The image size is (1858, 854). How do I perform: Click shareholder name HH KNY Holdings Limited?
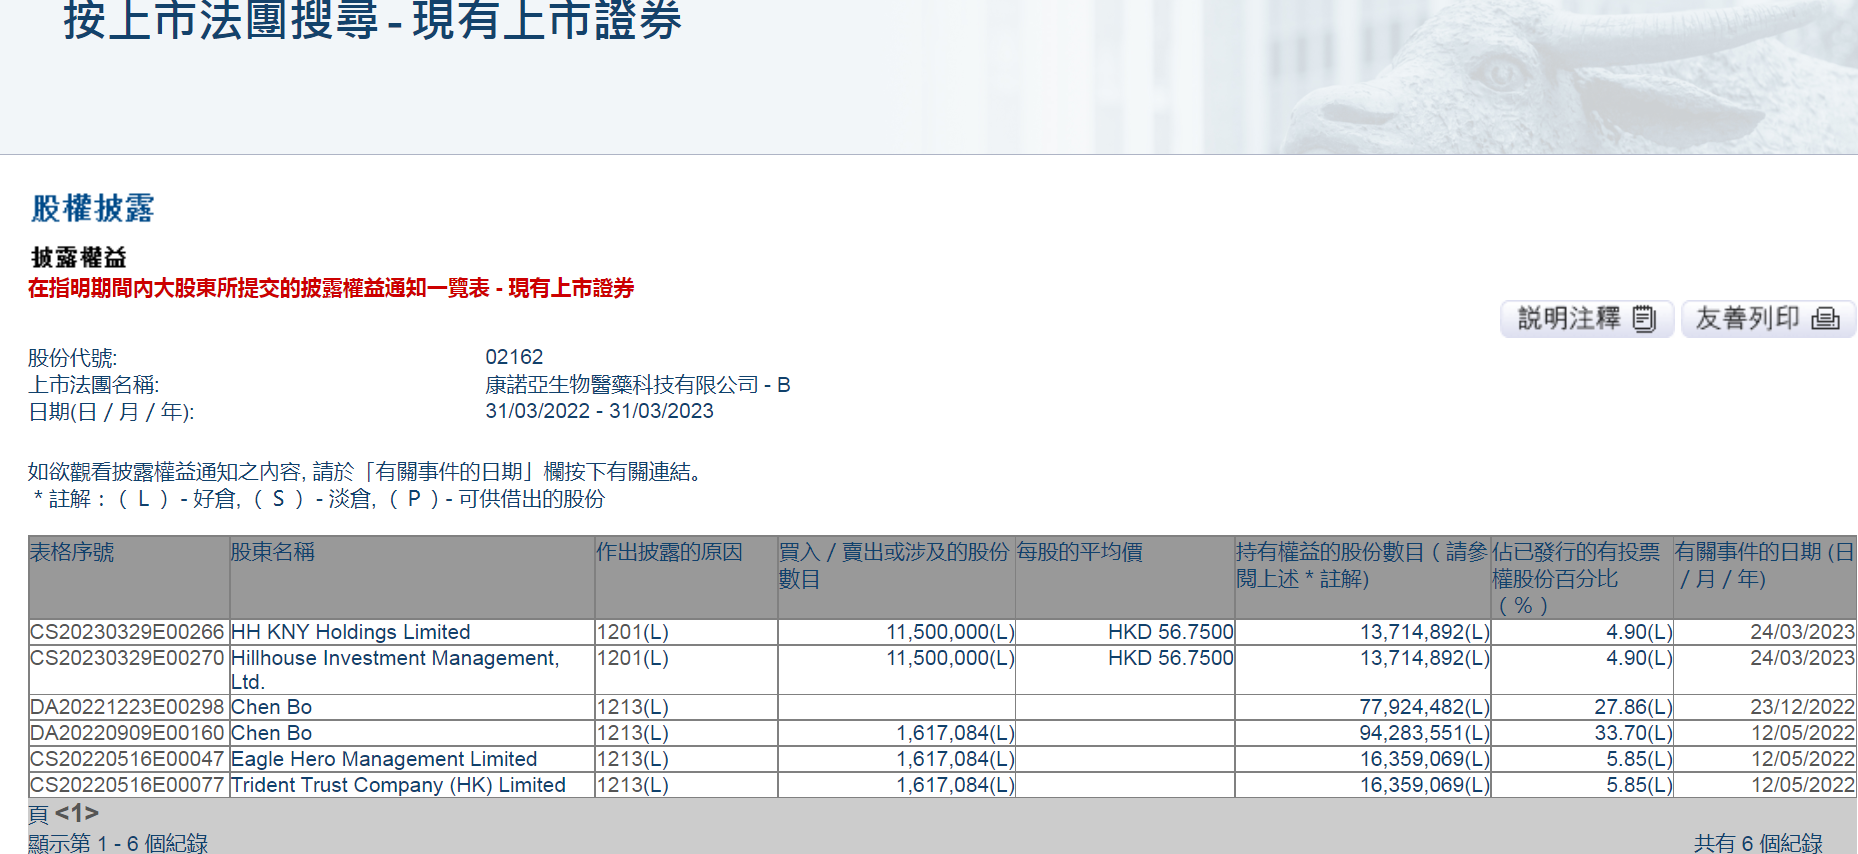pyautogui.click(x=350, y=632)
